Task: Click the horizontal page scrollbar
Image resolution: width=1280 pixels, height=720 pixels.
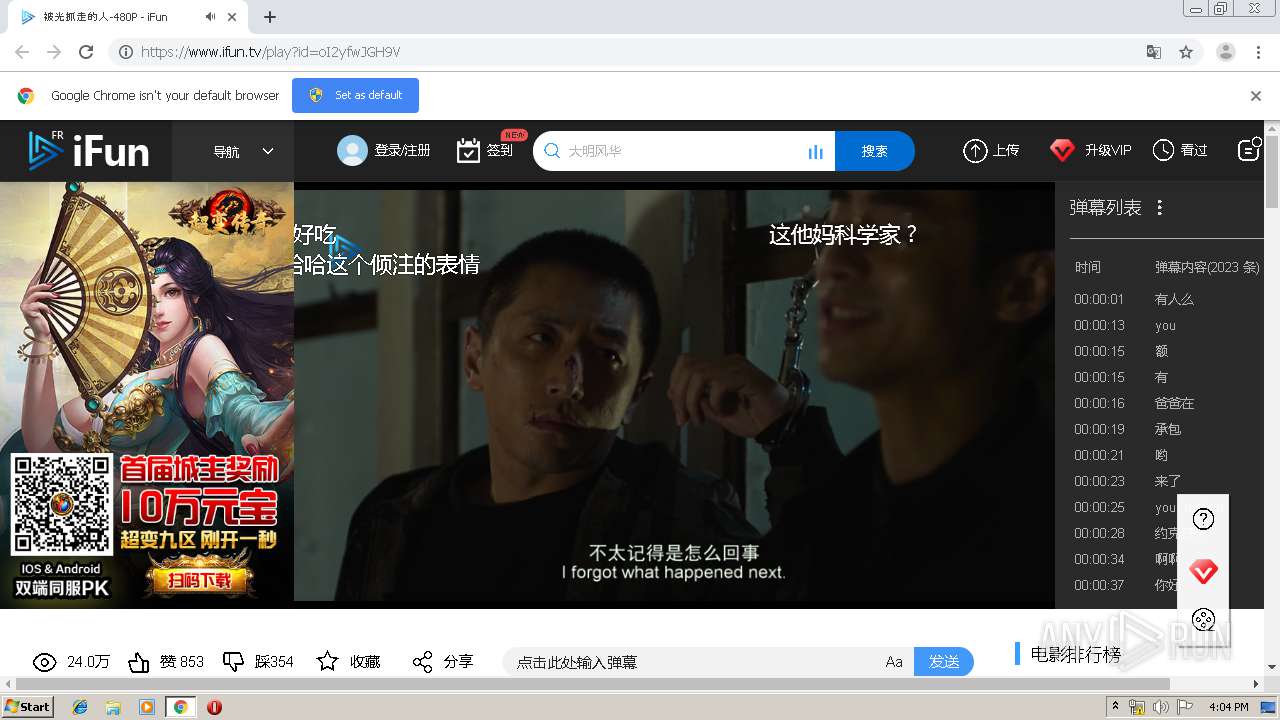Action: click(x=590, y=684)
